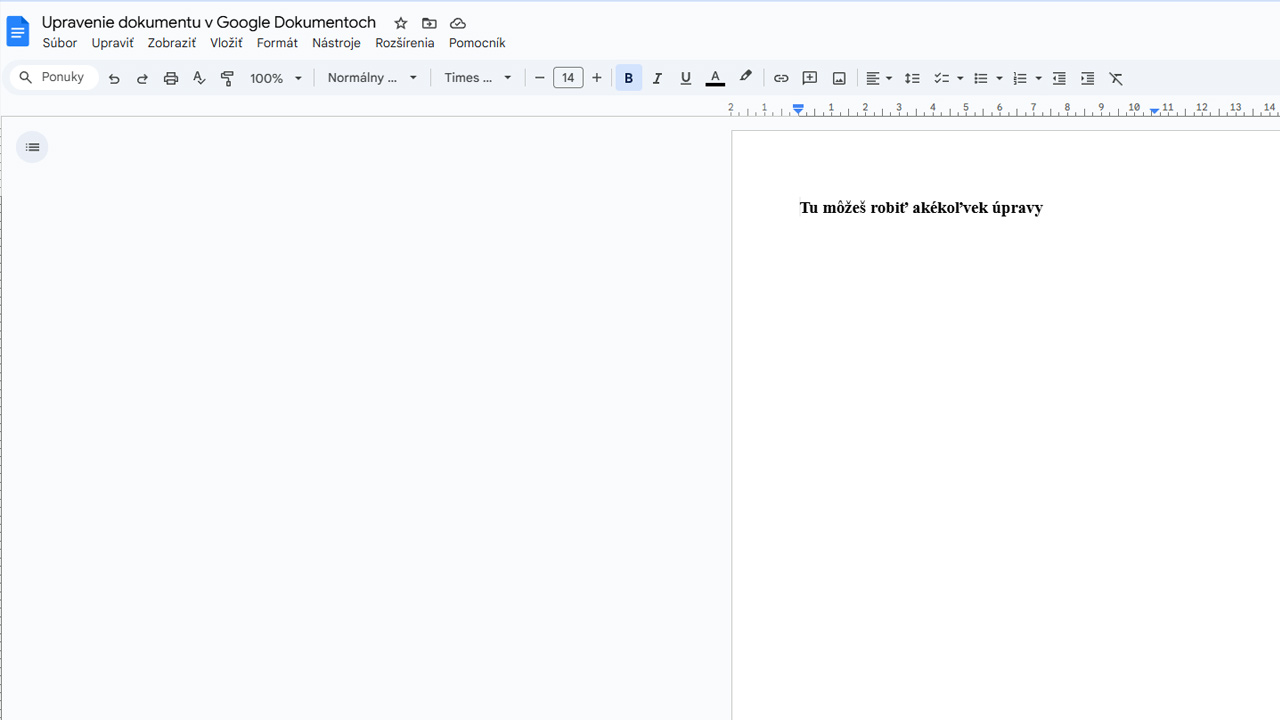View cloud save status icon
This screenshot has width=1280, height=720.
458,23
